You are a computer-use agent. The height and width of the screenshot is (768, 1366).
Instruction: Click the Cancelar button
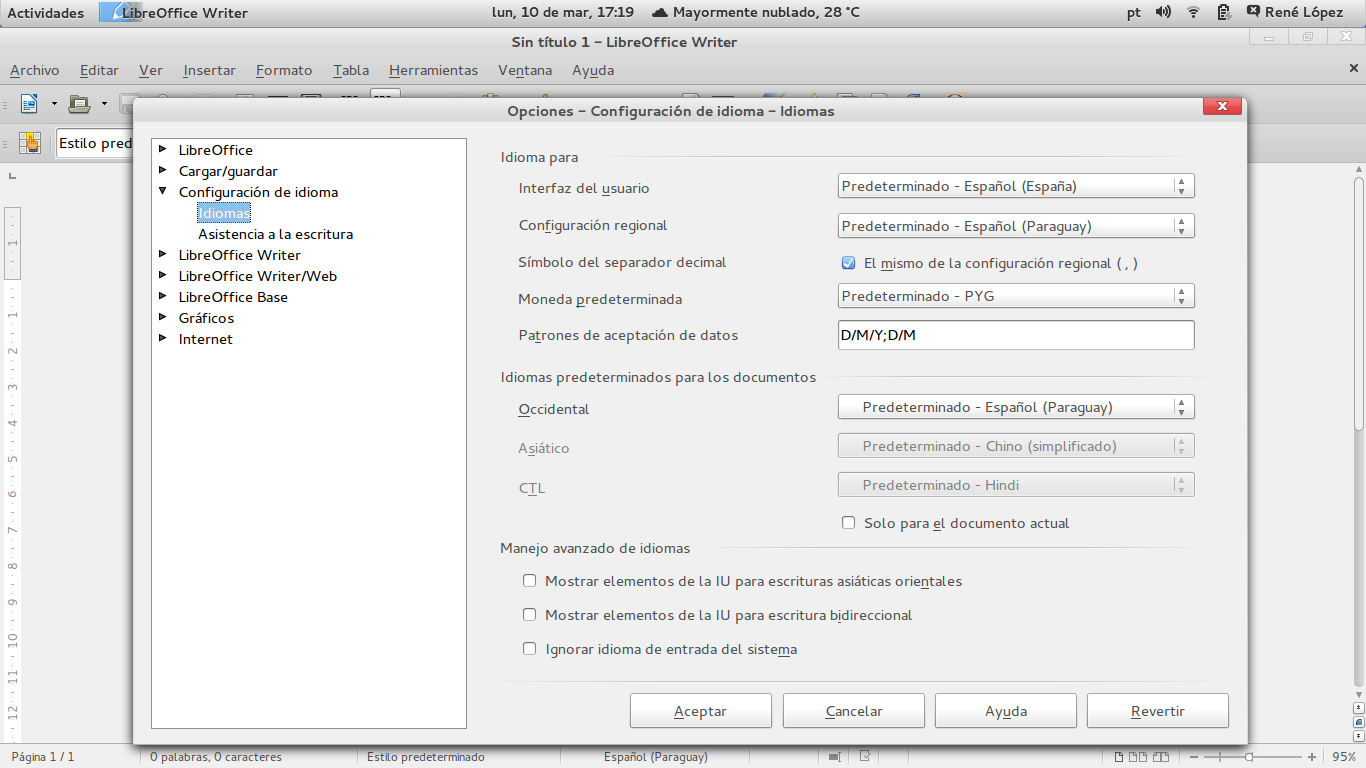click(x=853, y=711)
